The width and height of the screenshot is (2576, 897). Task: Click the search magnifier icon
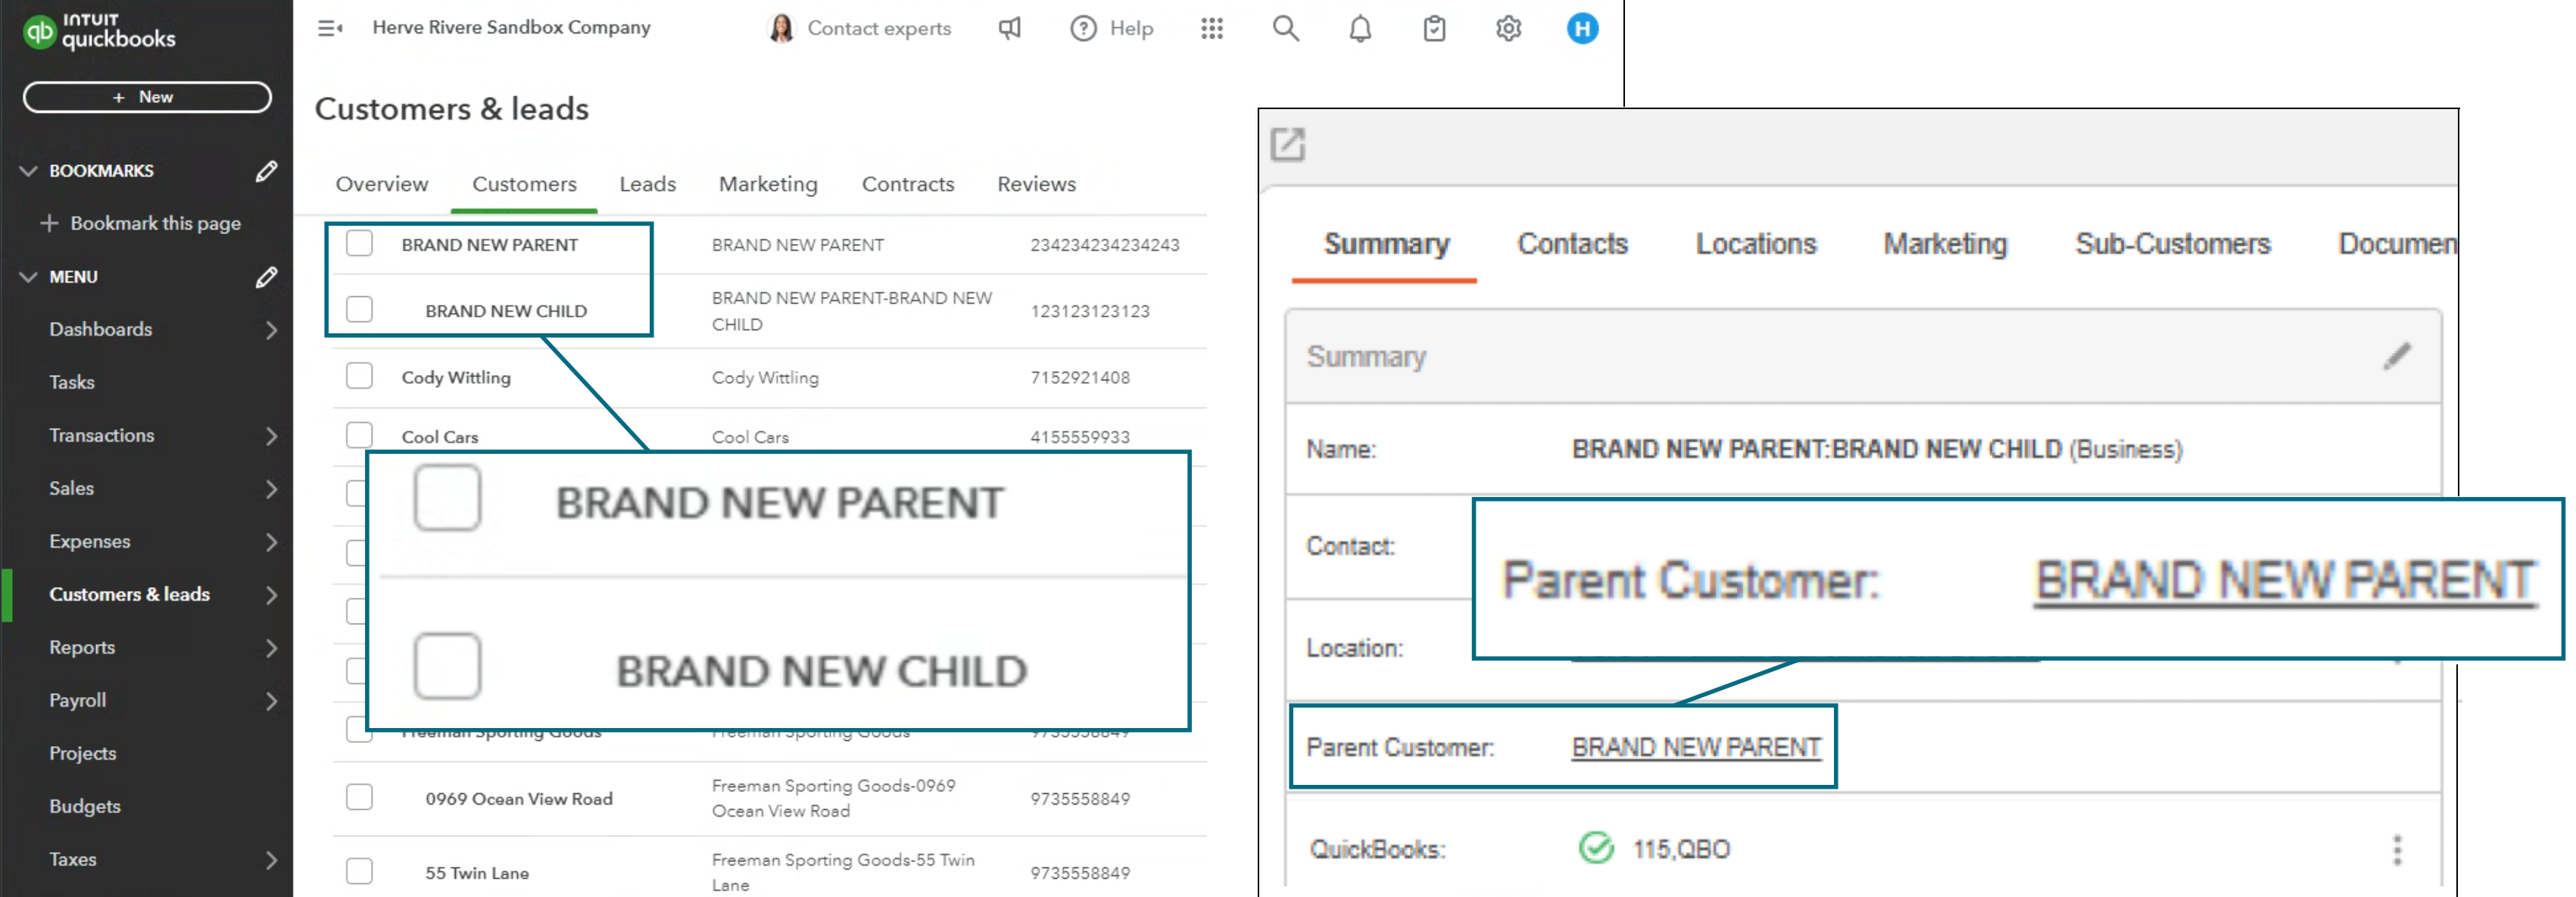[x=1285, y=28]
